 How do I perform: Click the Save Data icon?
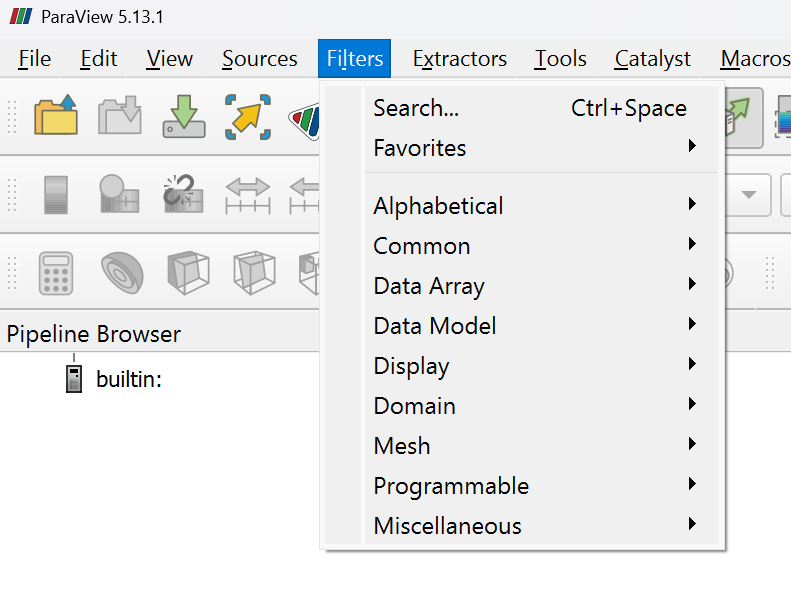click(x=120, y=115)
